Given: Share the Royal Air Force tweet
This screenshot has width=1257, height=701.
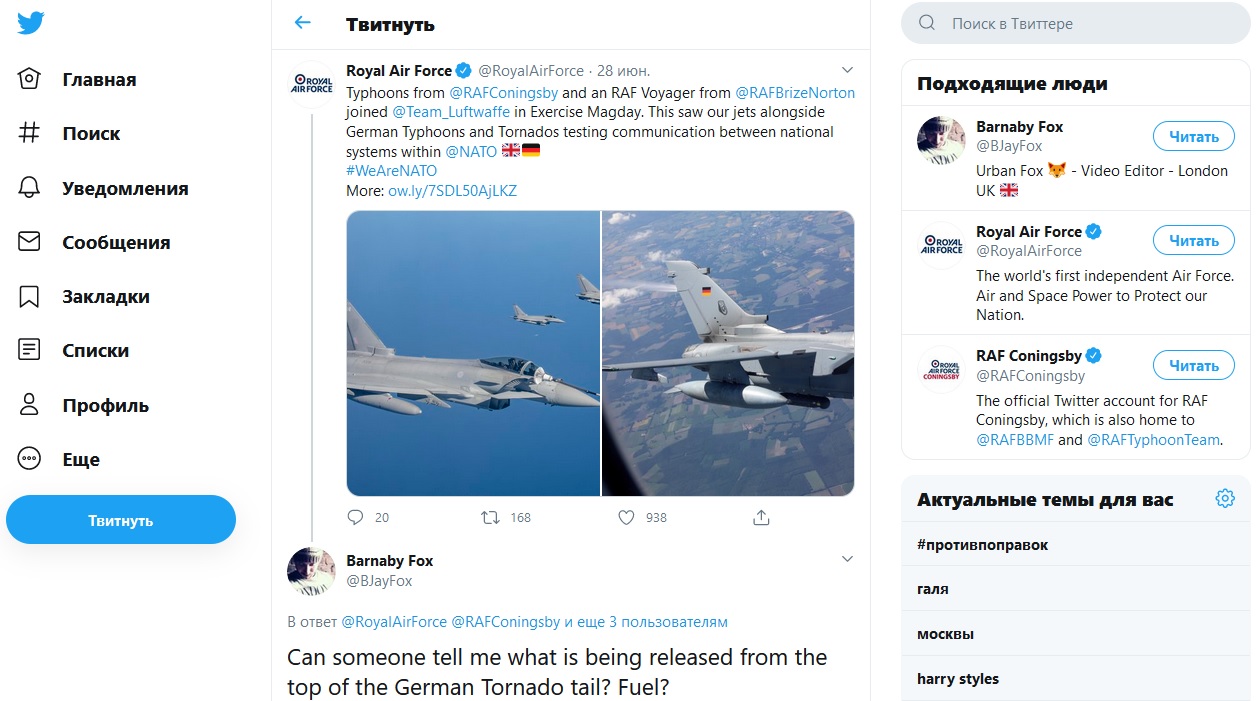Looking at the screenshot, I should pos(761,517).
